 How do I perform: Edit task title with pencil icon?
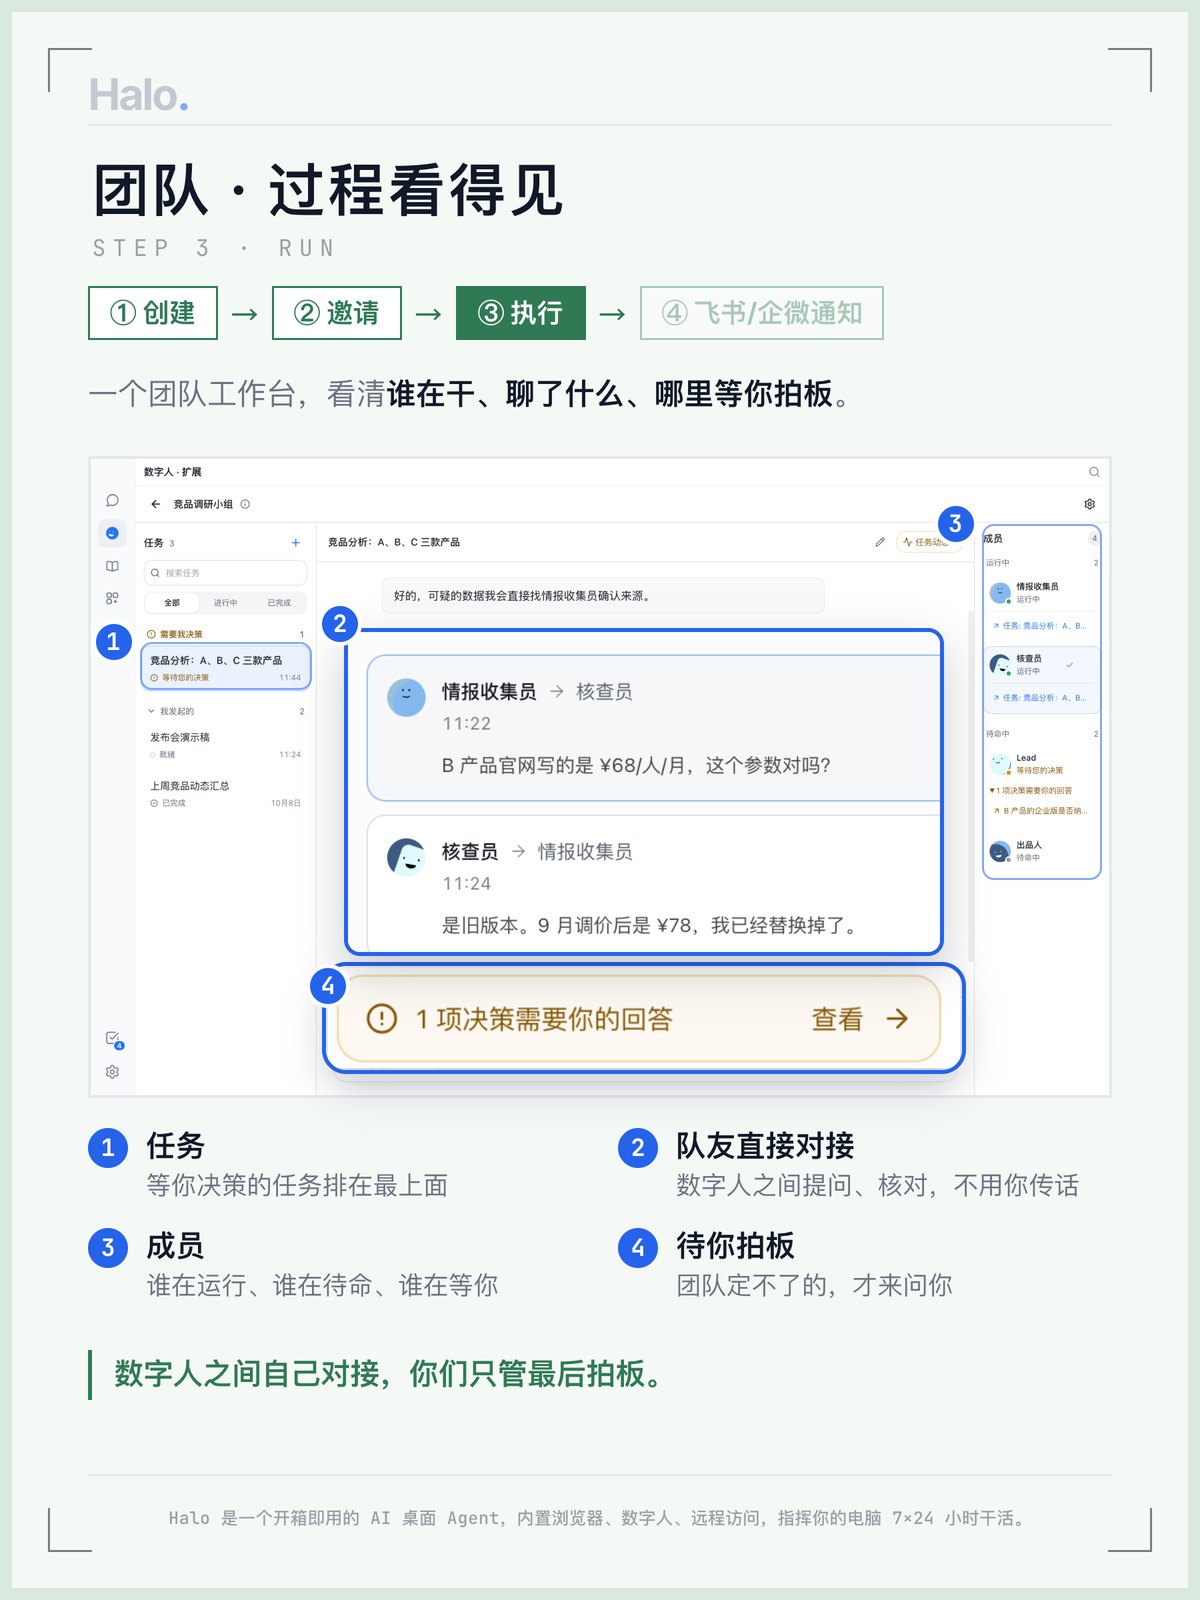click(x=880, y=542)
